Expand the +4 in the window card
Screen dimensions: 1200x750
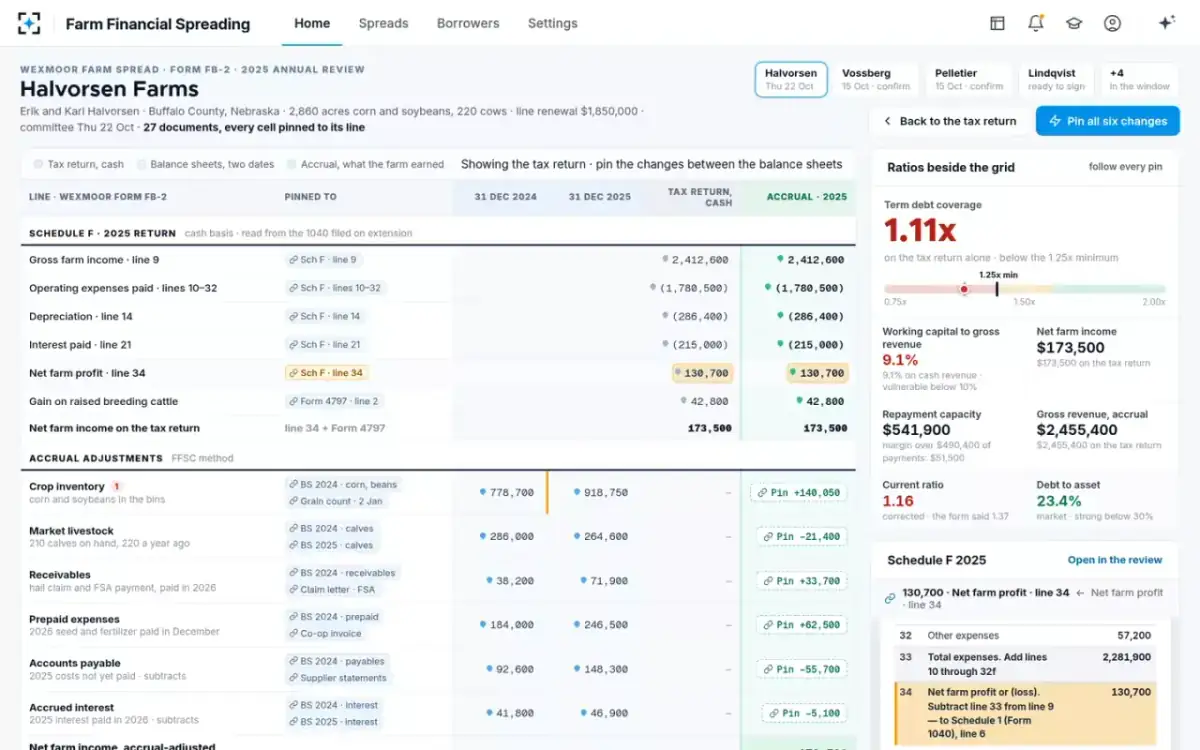click(x=1139, y=79)
